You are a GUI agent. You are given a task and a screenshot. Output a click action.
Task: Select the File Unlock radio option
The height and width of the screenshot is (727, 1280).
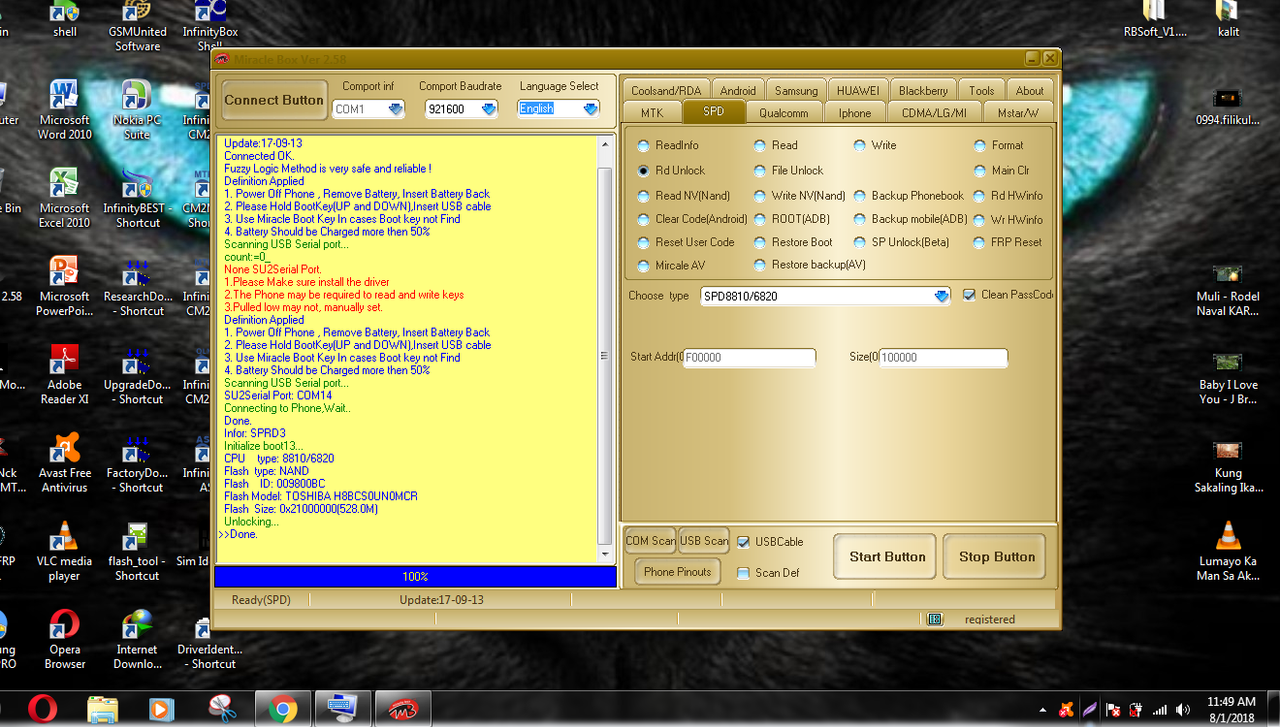(x=789, y=170)
